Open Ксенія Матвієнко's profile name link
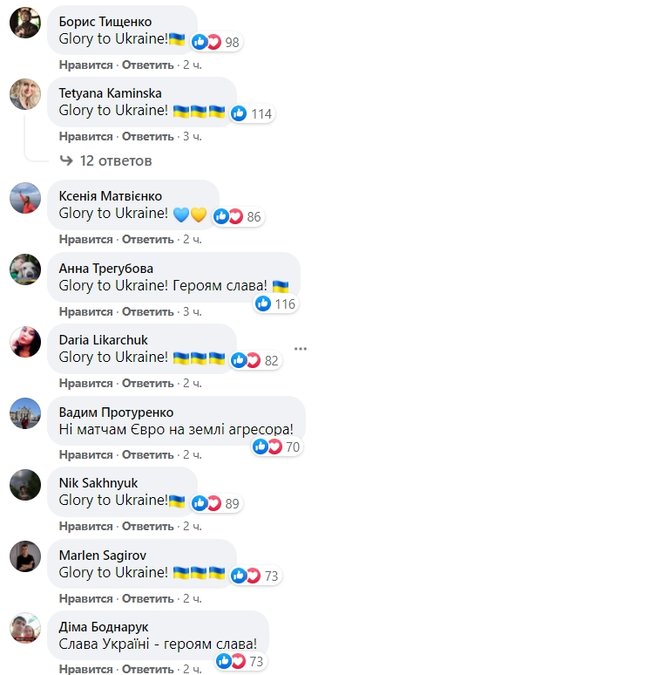This screenshot has height=675, width=650. click(110, 196)
